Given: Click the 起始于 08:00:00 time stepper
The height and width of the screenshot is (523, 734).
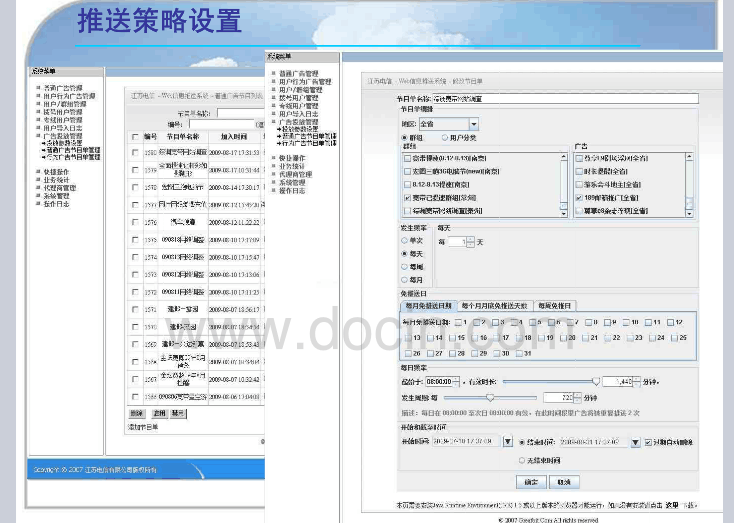Looking at the screenshot, I should (x=456, y=382).
